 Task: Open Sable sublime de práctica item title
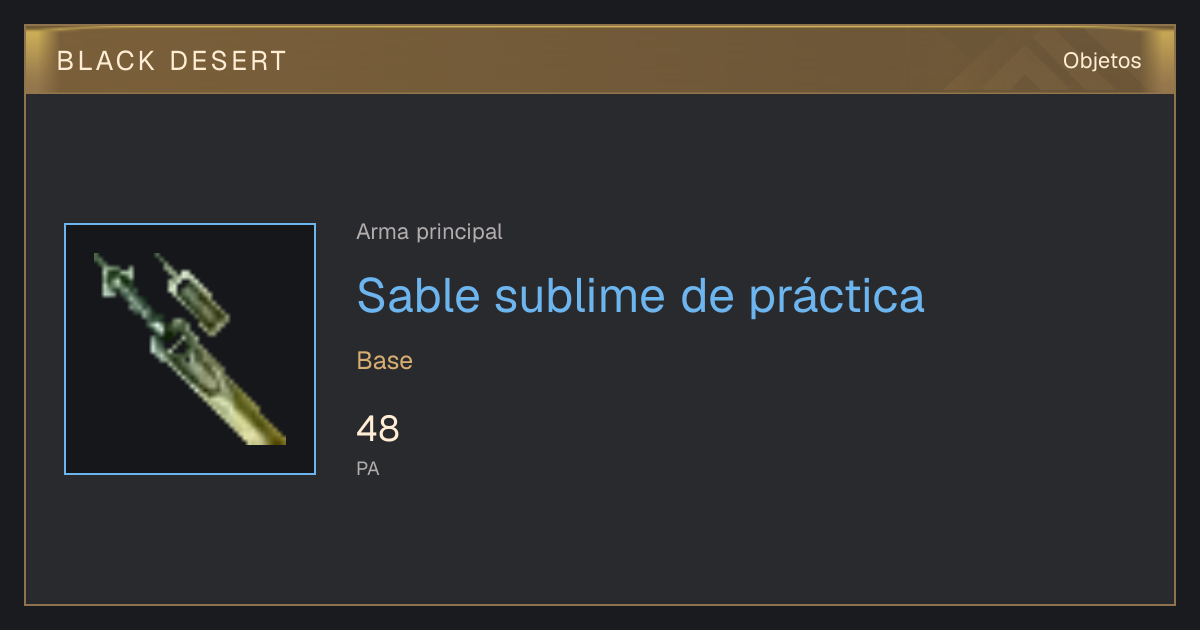[640, 296]
